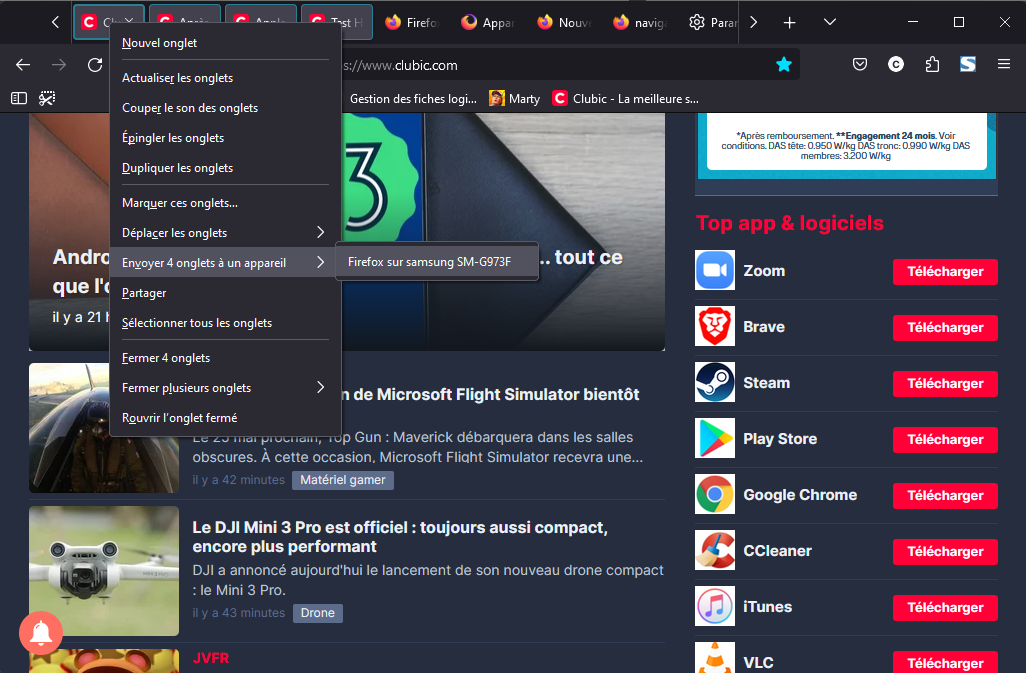This screenshot has height=673, width=1026.
Task: Click the iTunes app icon
Action: coord(715,606)
